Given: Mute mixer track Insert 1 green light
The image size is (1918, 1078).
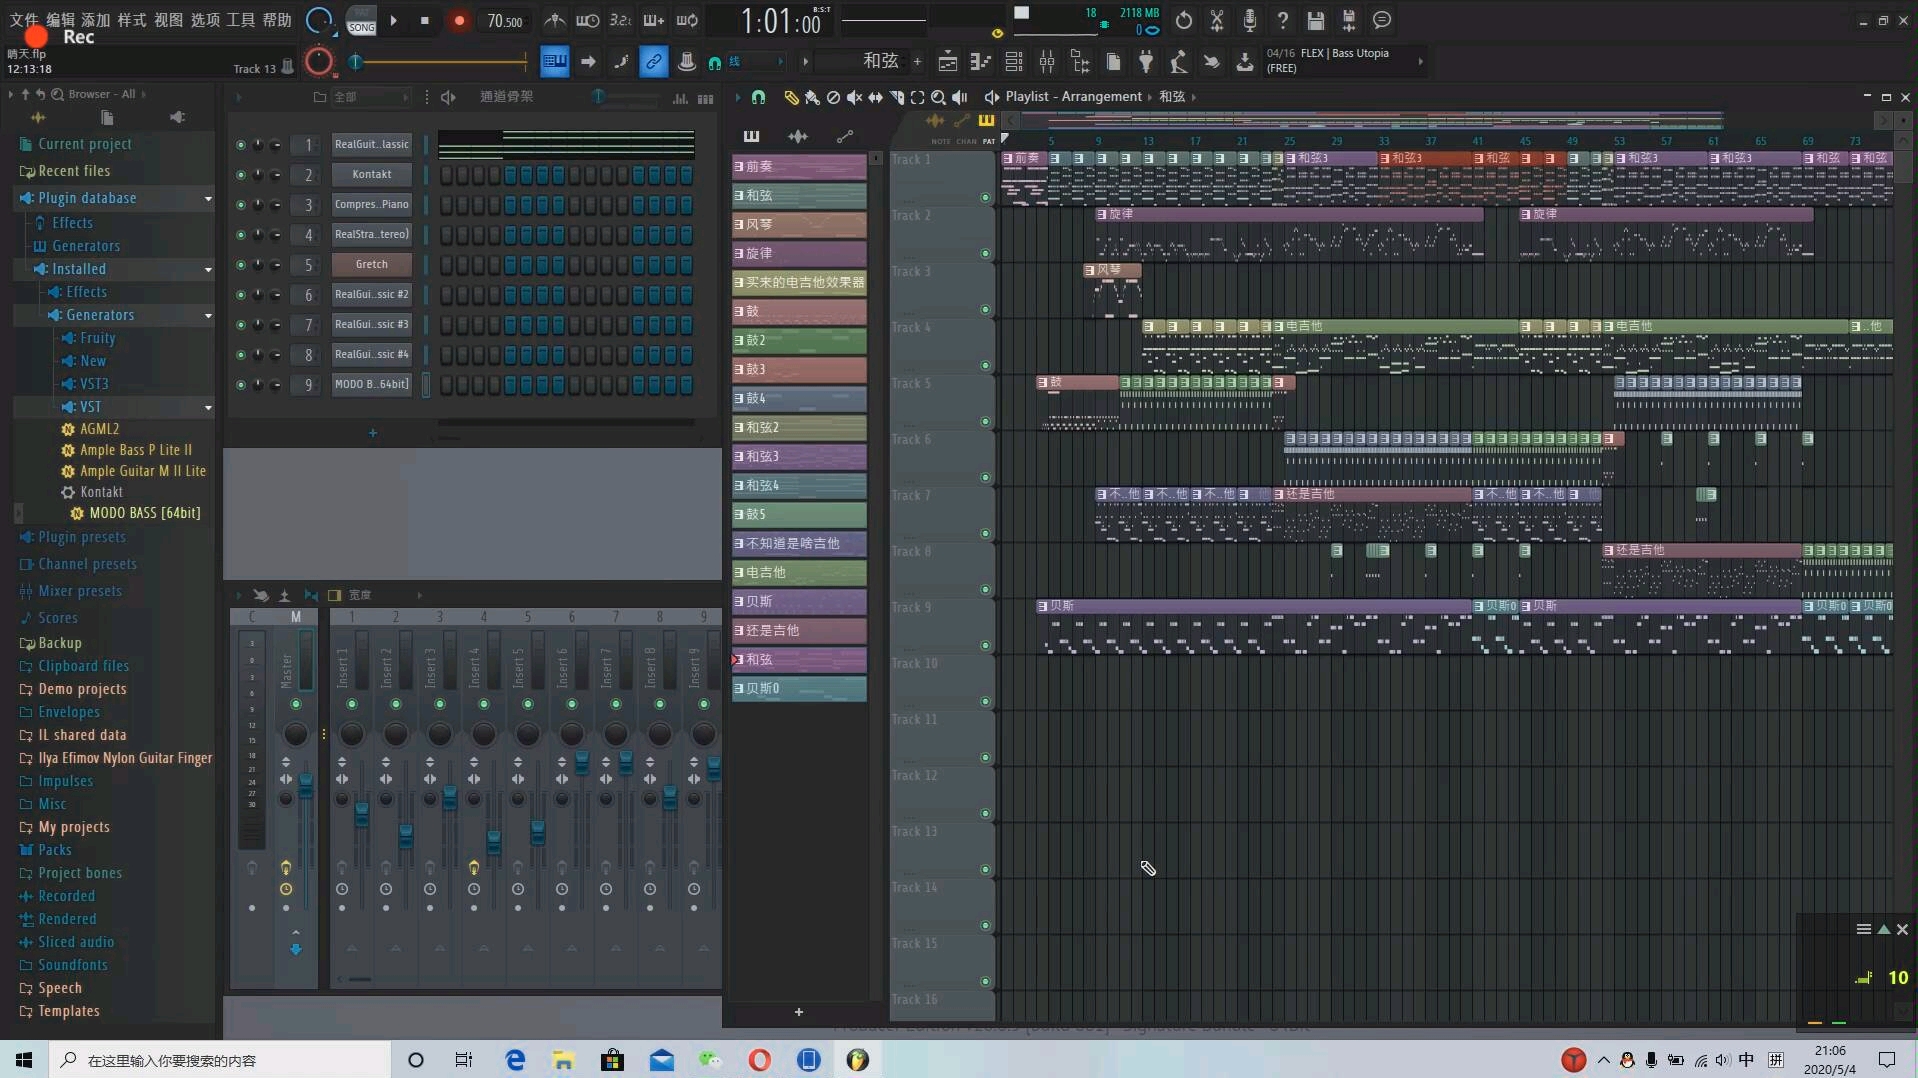Looking at the screenshot, I should pyautogui.click(x=352, y=705).
